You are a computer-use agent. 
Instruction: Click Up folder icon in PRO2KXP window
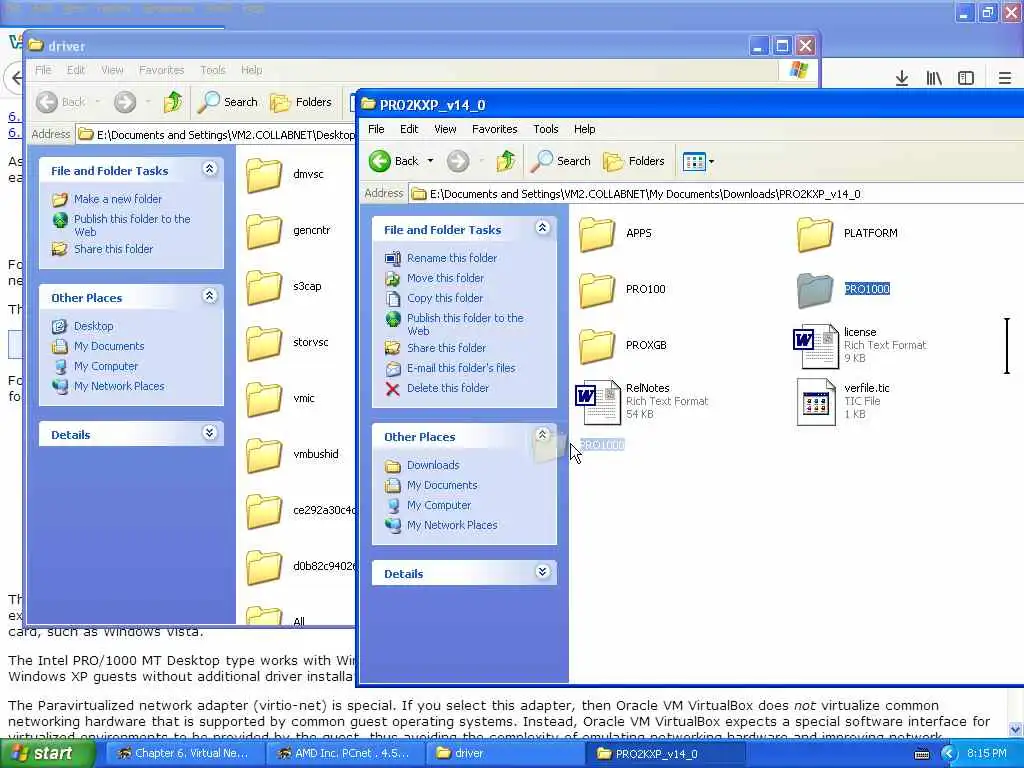tap(505, 161)
